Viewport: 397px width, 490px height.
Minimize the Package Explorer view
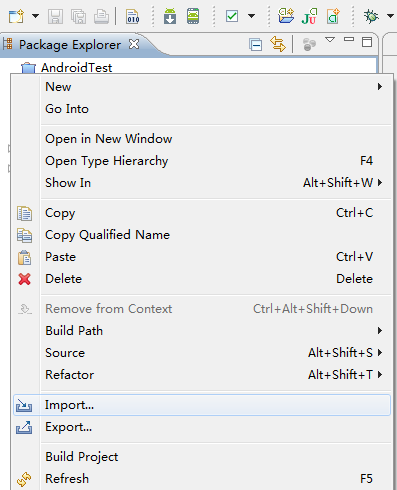click(349, 39)
